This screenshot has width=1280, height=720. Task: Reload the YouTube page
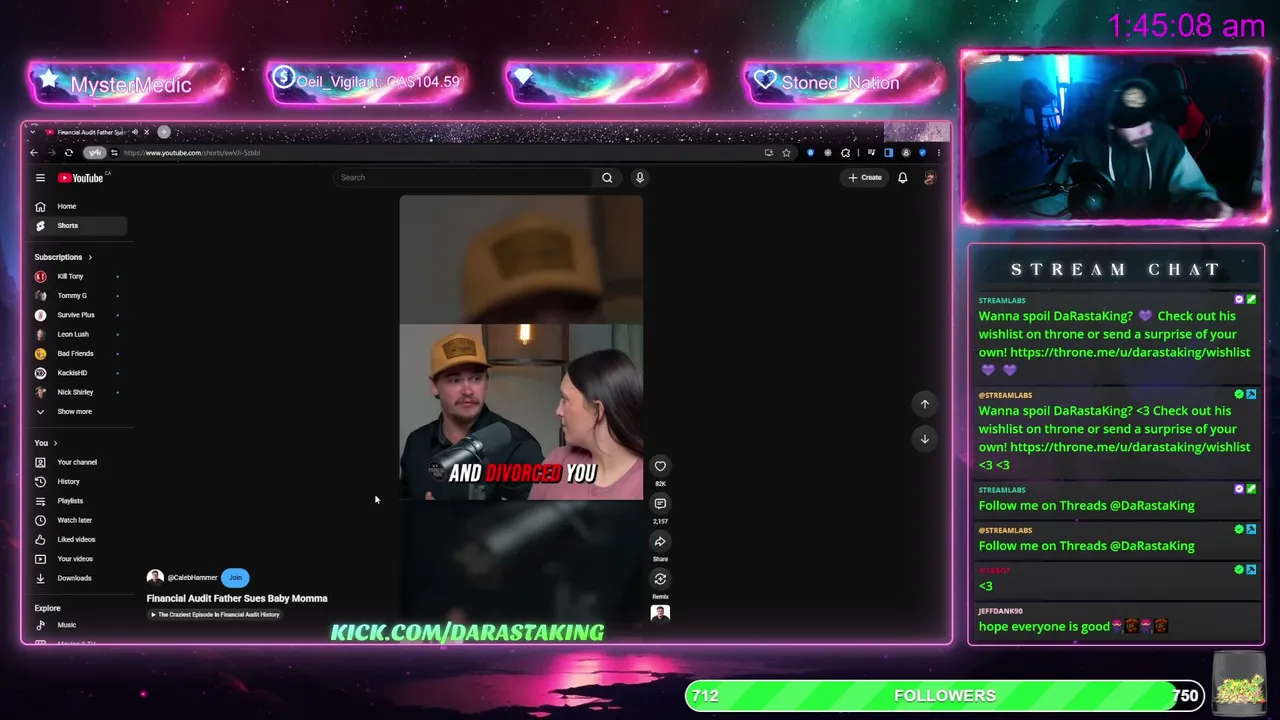pyautogui.click(x=68, y=153)
